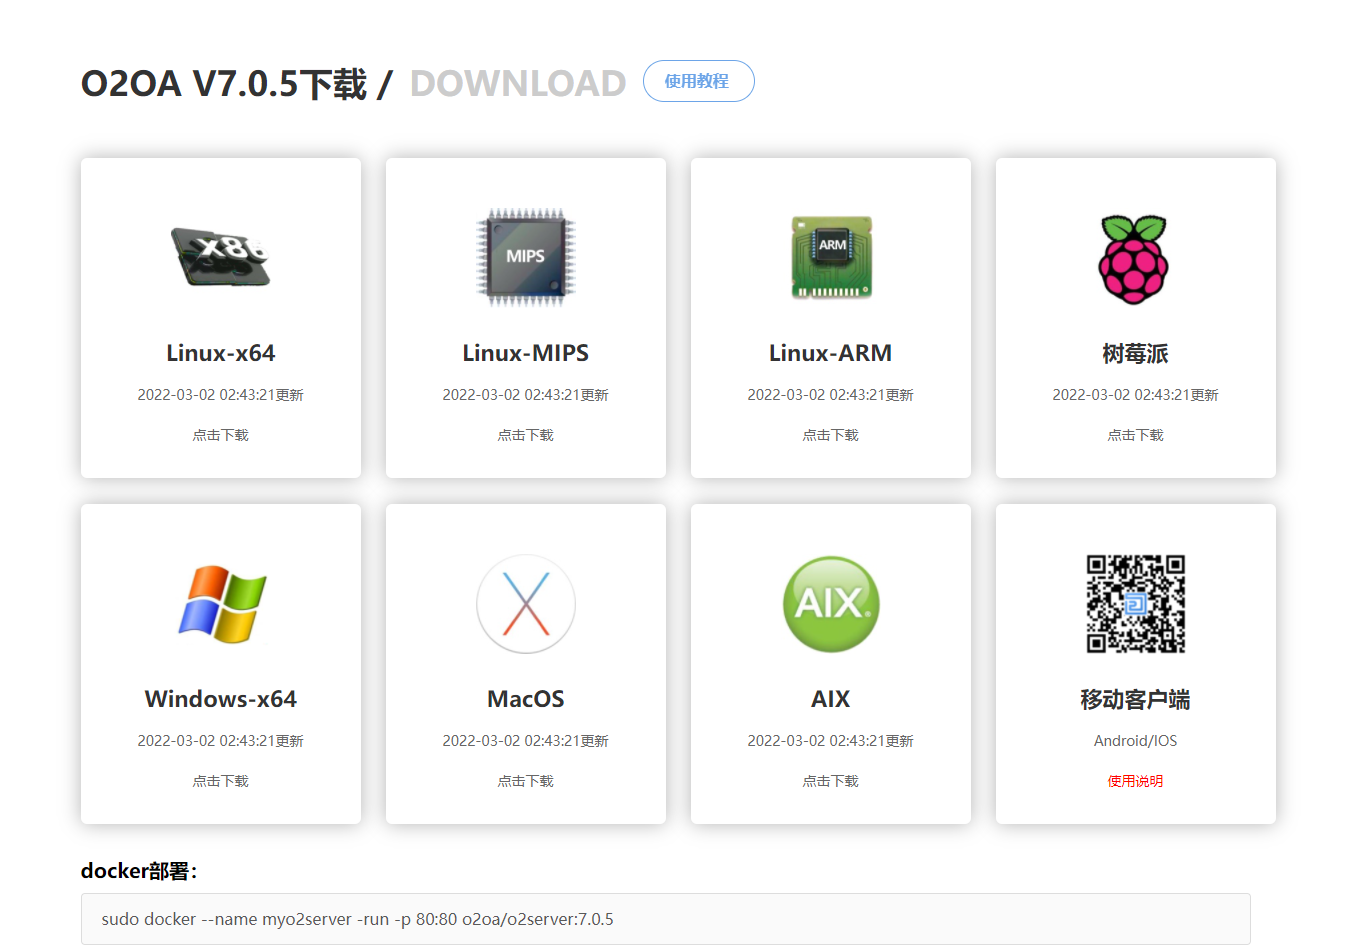This screenshot has width=1352, height=949.
Task: Select the Linux-MIPS title
Action: click(526, 353)
